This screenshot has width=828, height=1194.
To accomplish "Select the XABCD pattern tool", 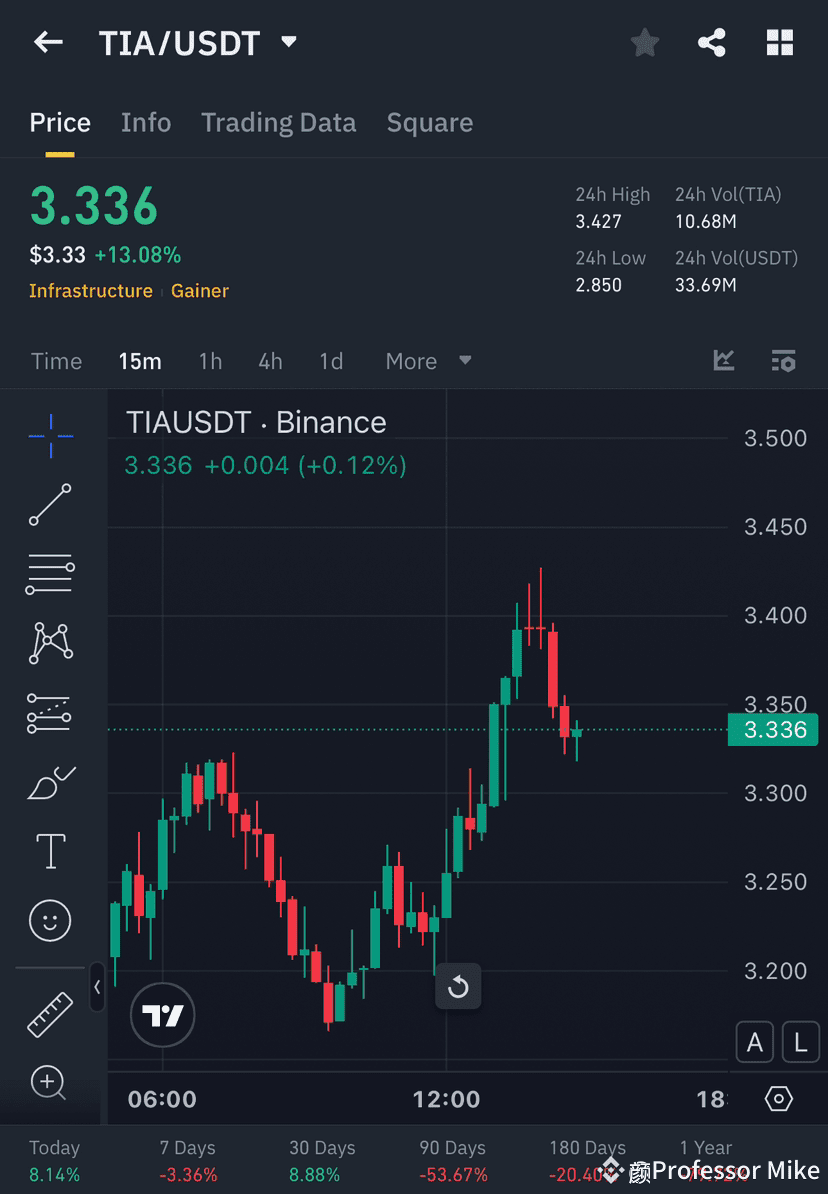I will coord(50,643).
